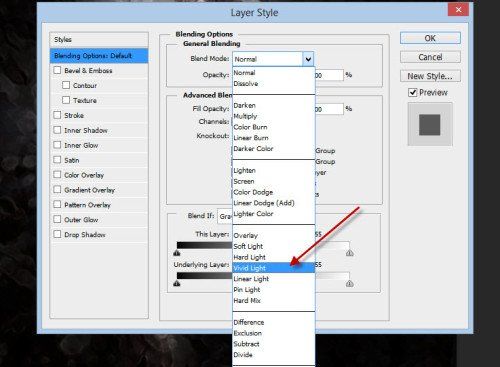Uncheck the Preview checkbox
The height and width of the screenshot is (367, 500).
[x=413, y=92]
